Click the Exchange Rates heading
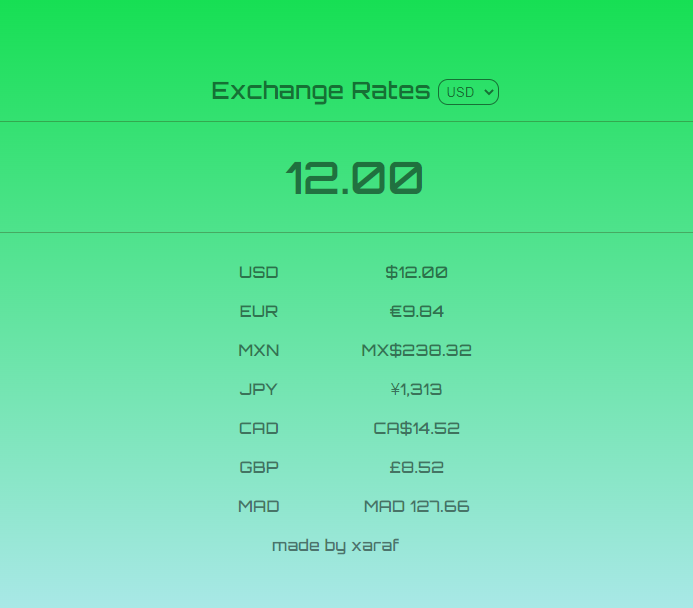693x608 pixels. (x=321, y=91)
